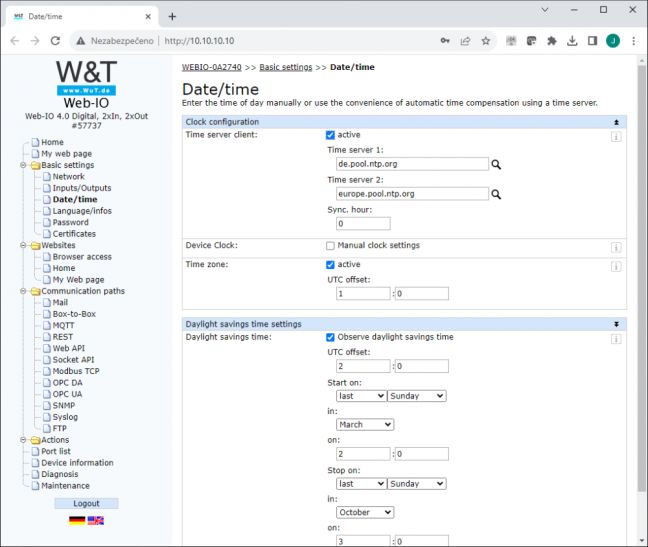
Task: Open Stop on weekday dropdown 'Sunday'
Action: click(417, 484)
